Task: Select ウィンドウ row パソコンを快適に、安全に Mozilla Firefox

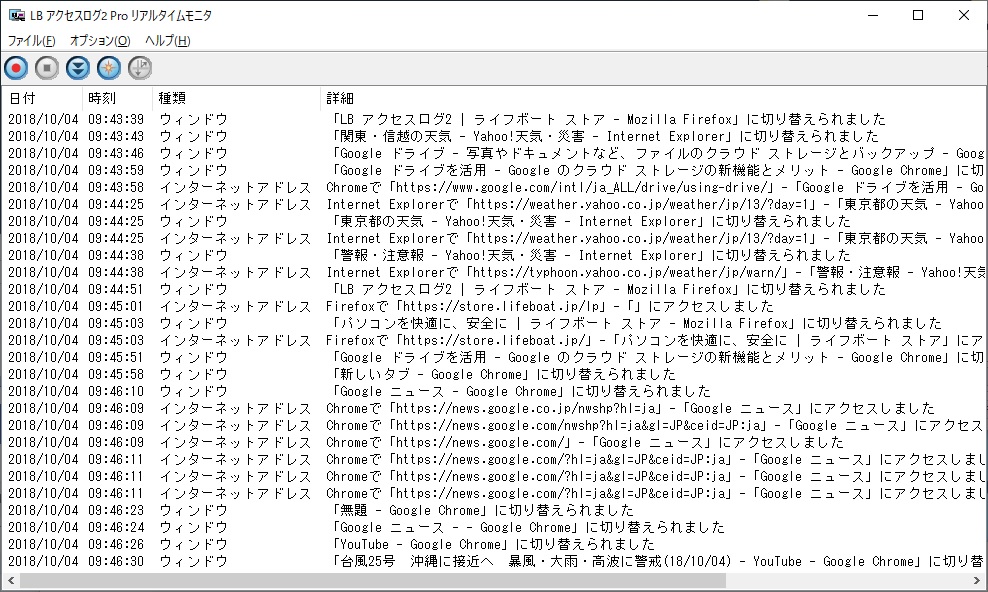Action: [494, 323]
